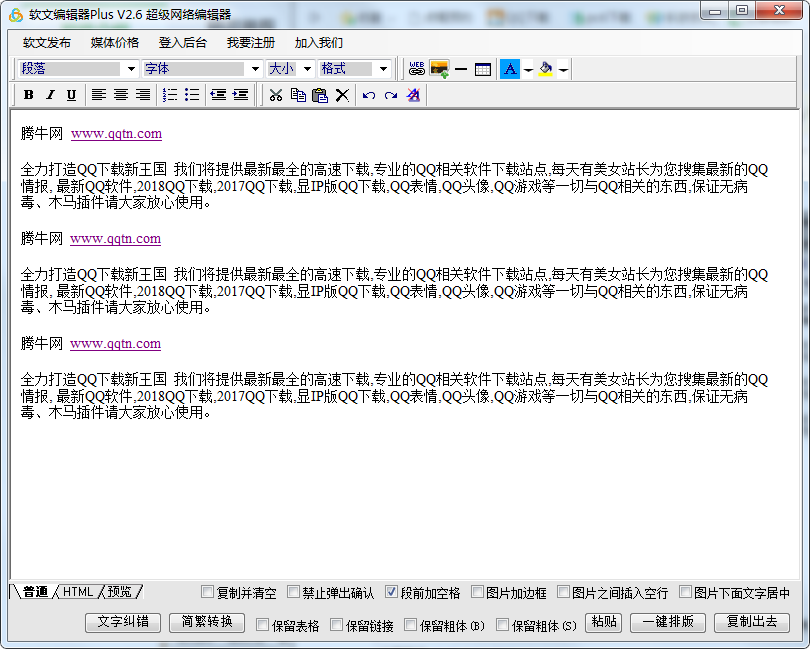This screenshot has height=649, width=810.
Task: Center align the paragraph
Action: coord(120,95)
